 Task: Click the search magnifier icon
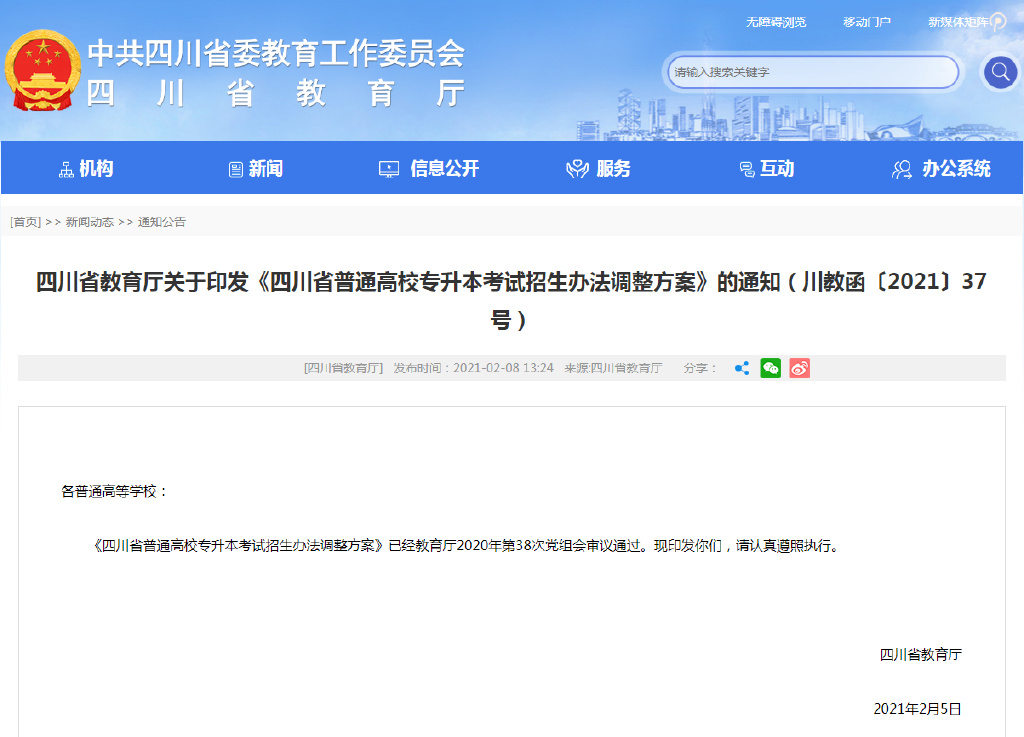(999, 72)
